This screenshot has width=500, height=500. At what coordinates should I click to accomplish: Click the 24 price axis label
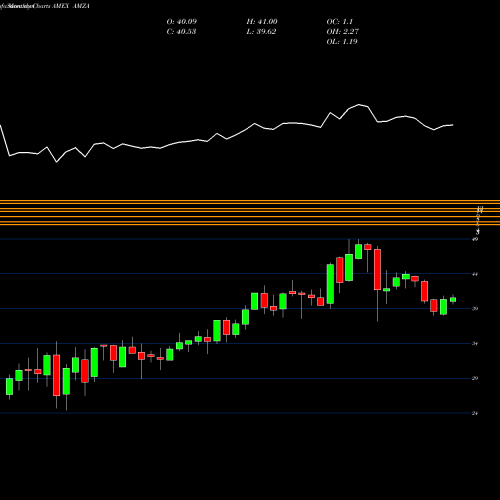point(475,413)
